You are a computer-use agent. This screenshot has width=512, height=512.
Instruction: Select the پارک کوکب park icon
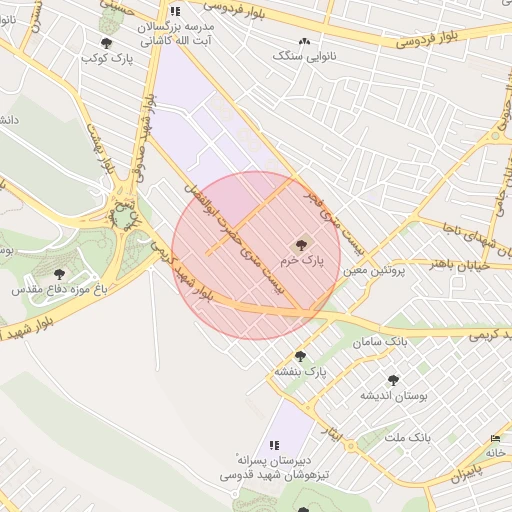106,43
